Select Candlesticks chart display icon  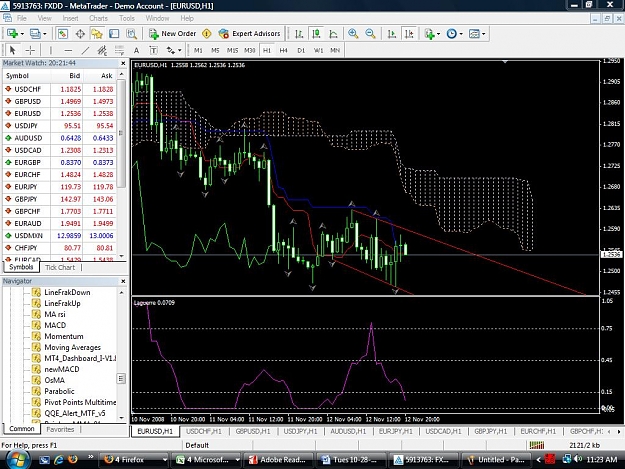point(316,34)
